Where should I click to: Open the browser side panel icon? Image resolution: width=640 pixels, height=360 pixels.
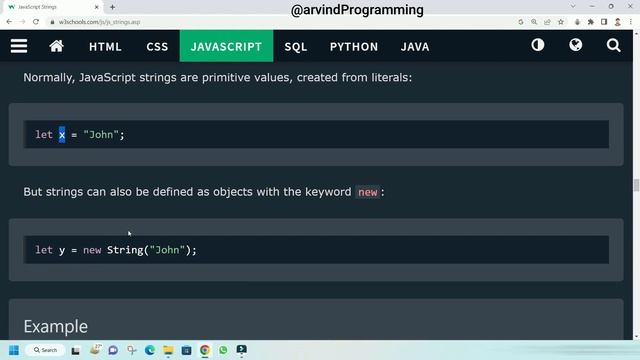tap(604, 22)
